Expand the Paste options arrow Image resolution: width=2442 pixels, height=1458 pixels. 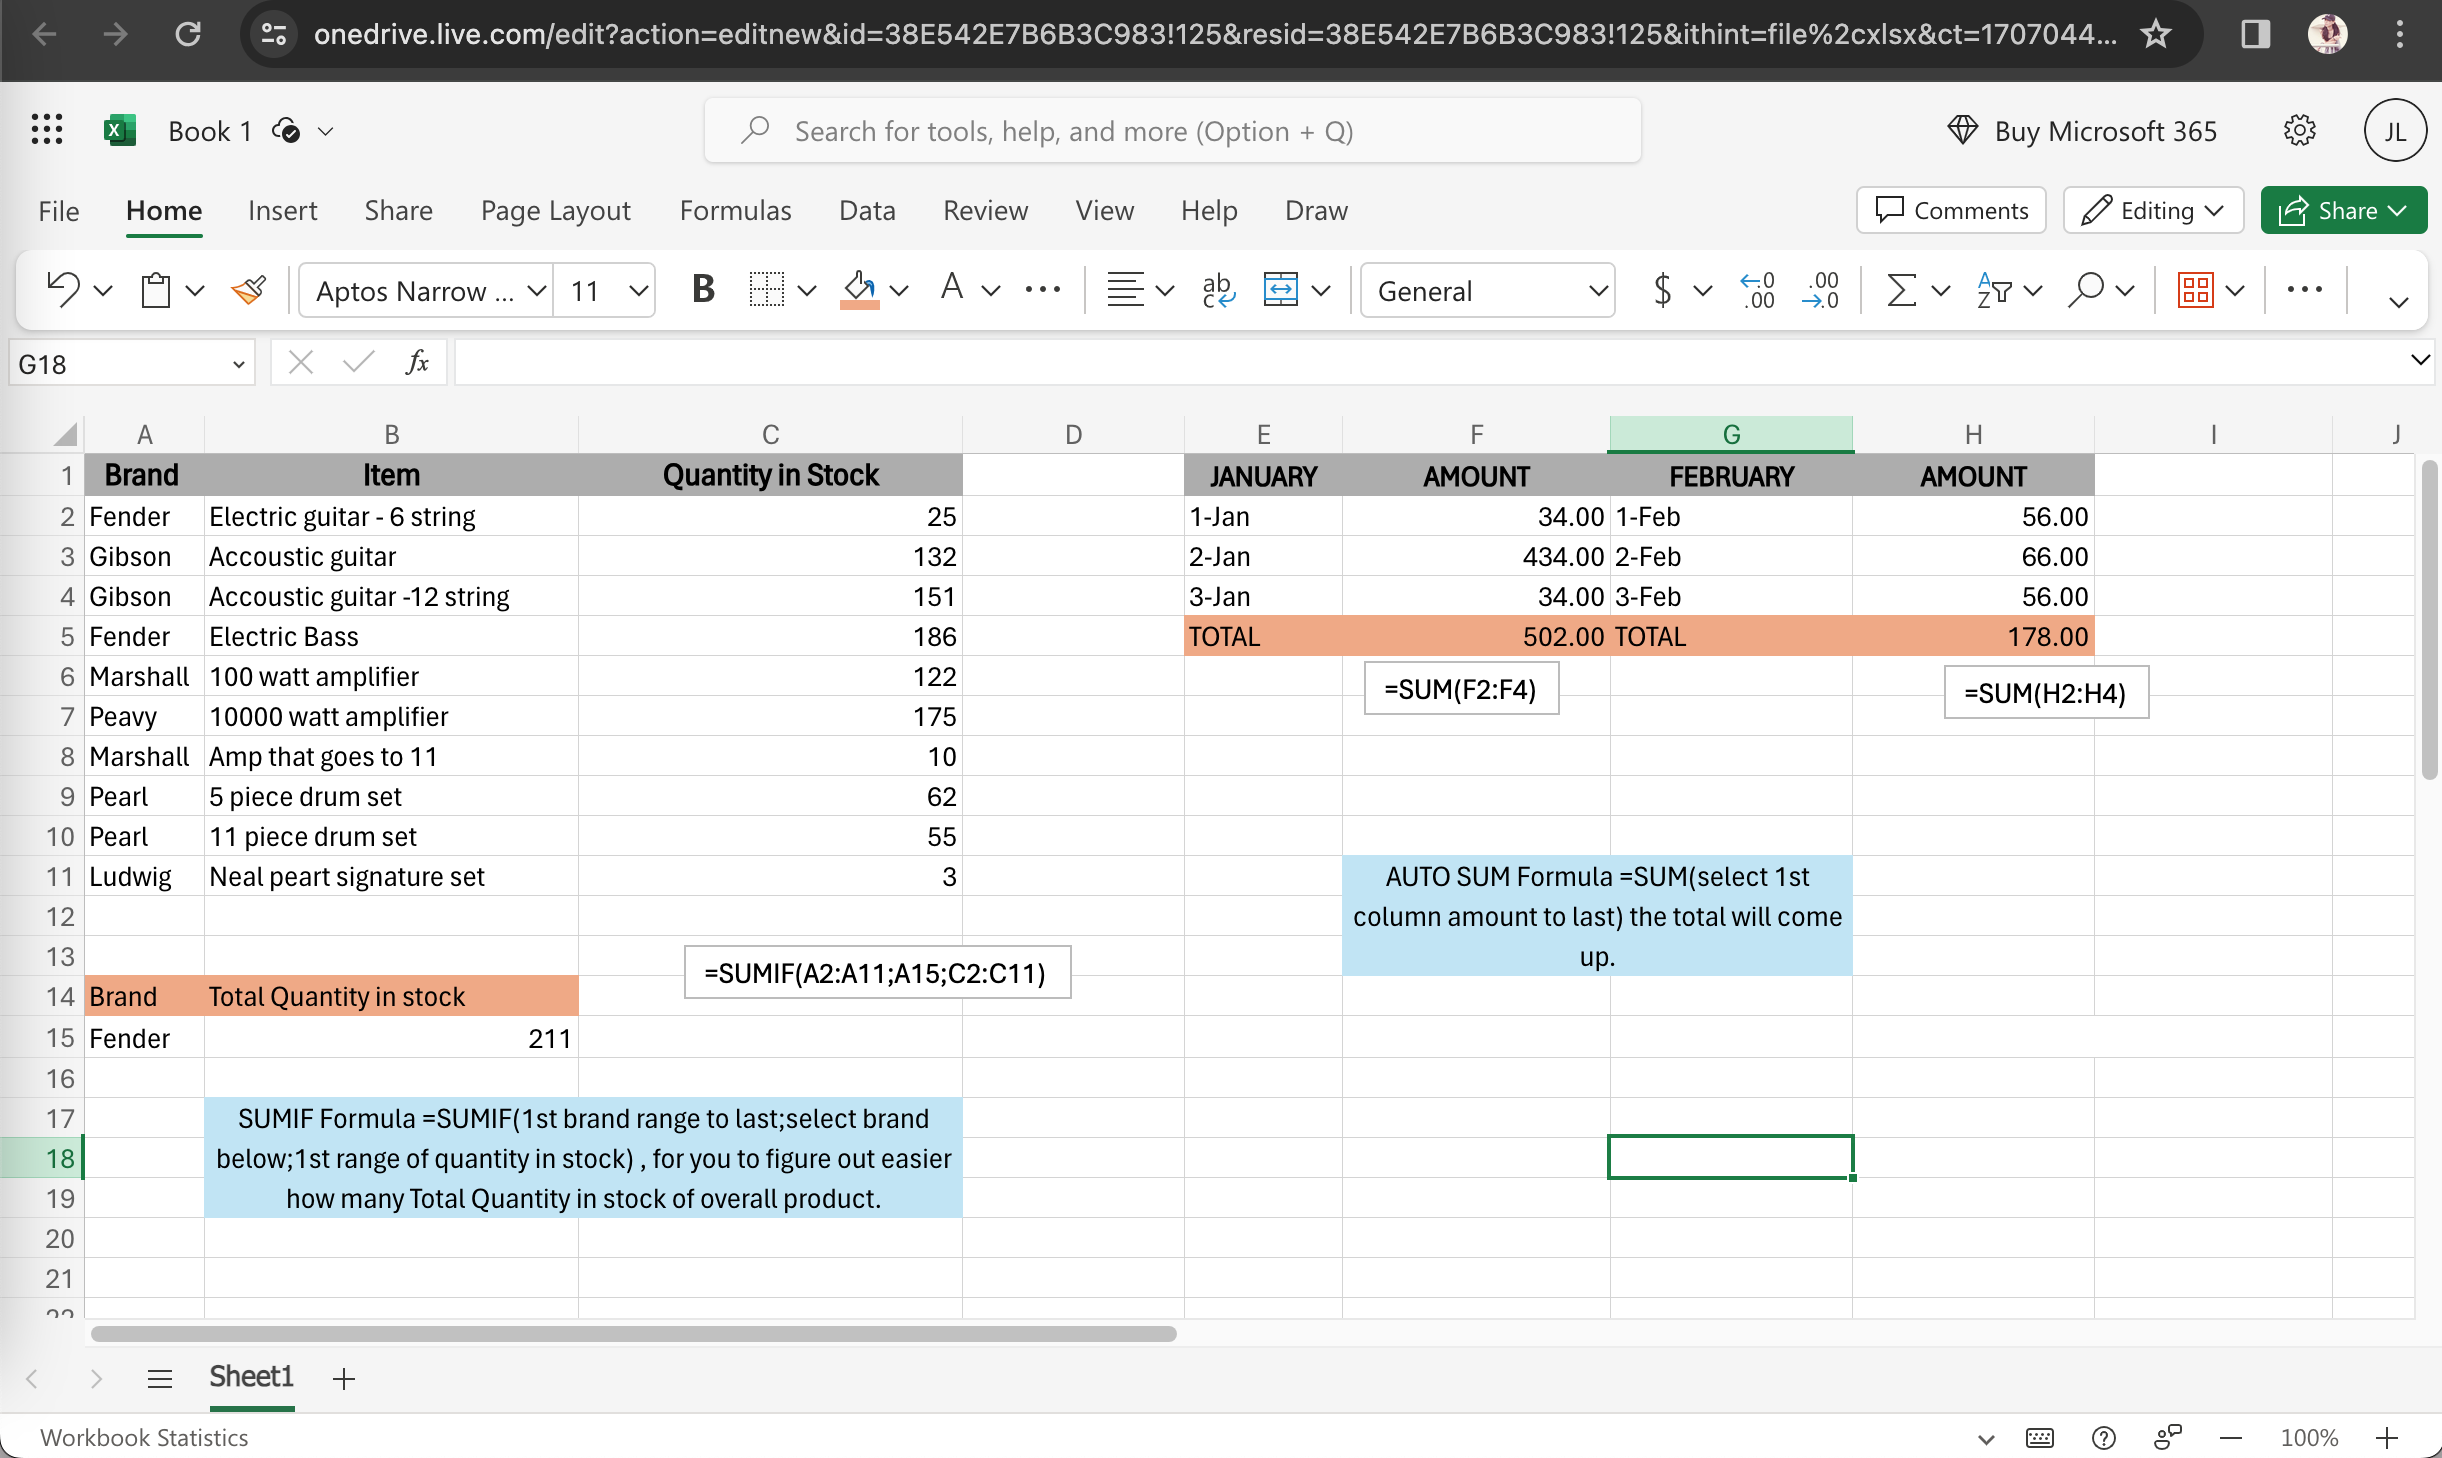point(195,291)
